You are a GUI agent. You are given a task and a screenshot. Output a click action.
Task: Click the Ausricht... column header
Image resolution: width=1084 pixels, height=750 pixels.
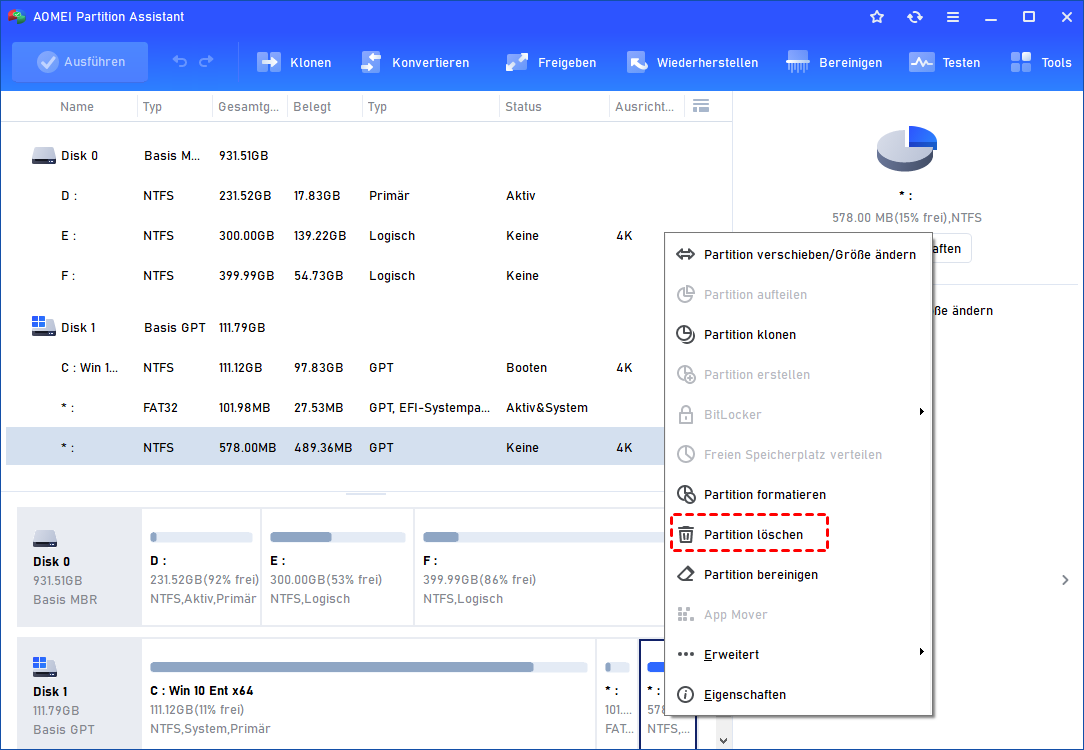[644, 106]
